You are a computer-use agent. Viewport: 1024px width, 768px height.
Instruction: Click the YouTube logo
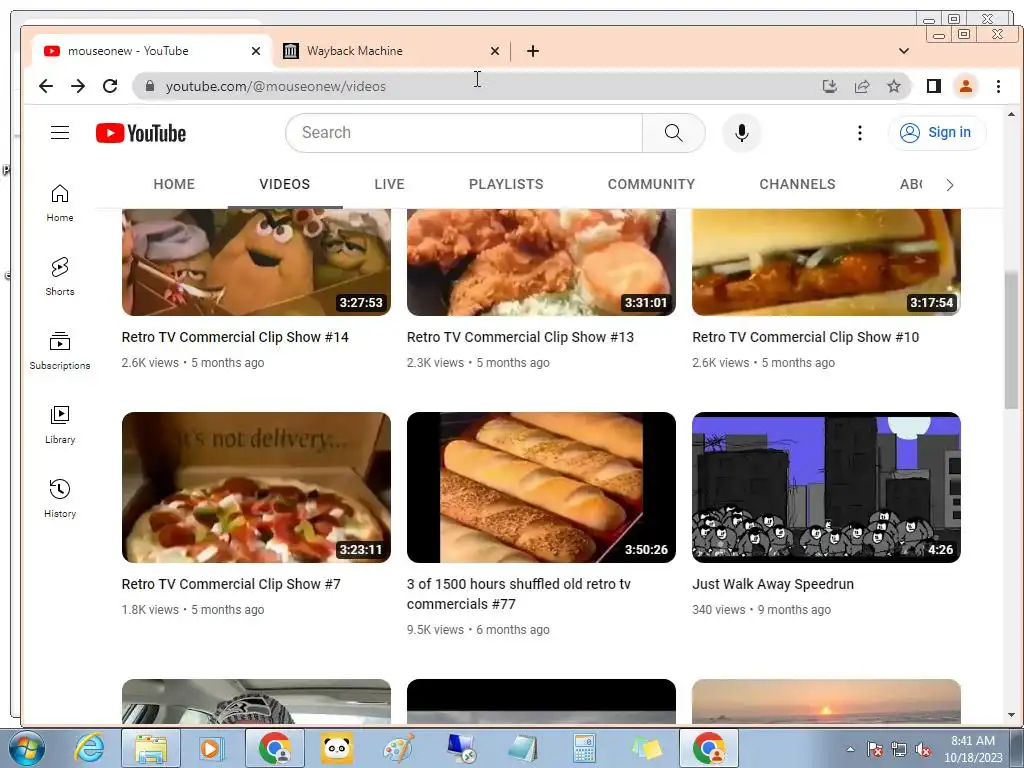141,133
